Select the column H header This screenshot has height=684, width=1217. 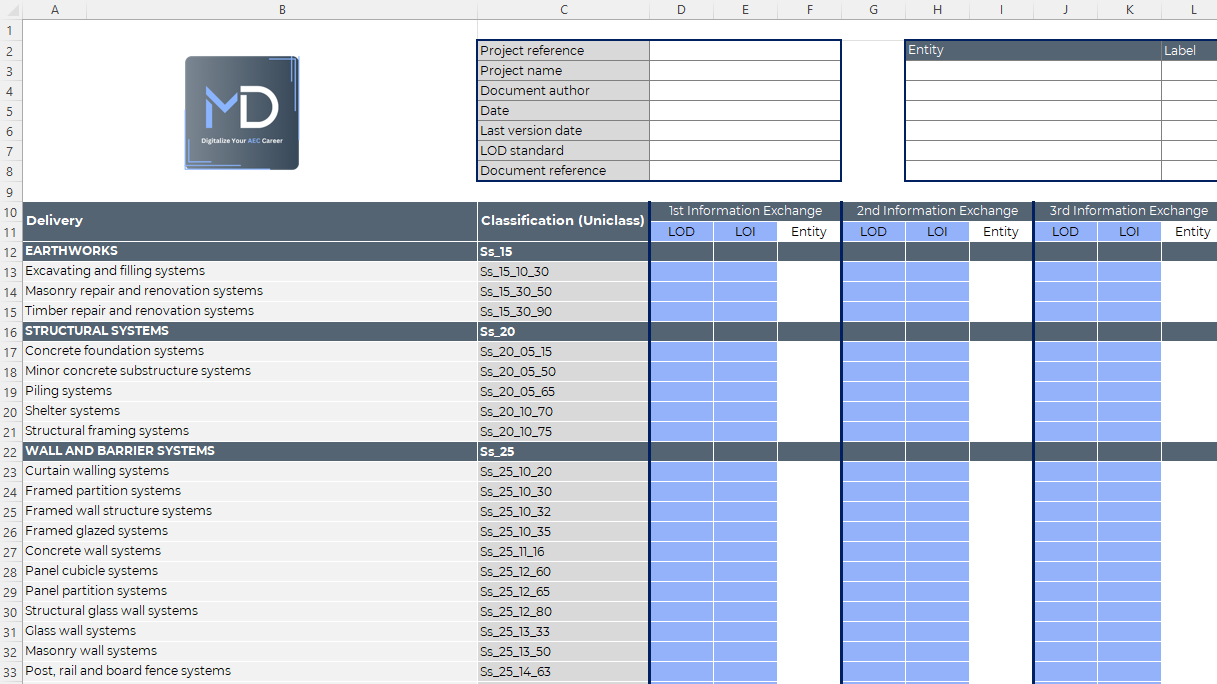[x=937, y=9]
